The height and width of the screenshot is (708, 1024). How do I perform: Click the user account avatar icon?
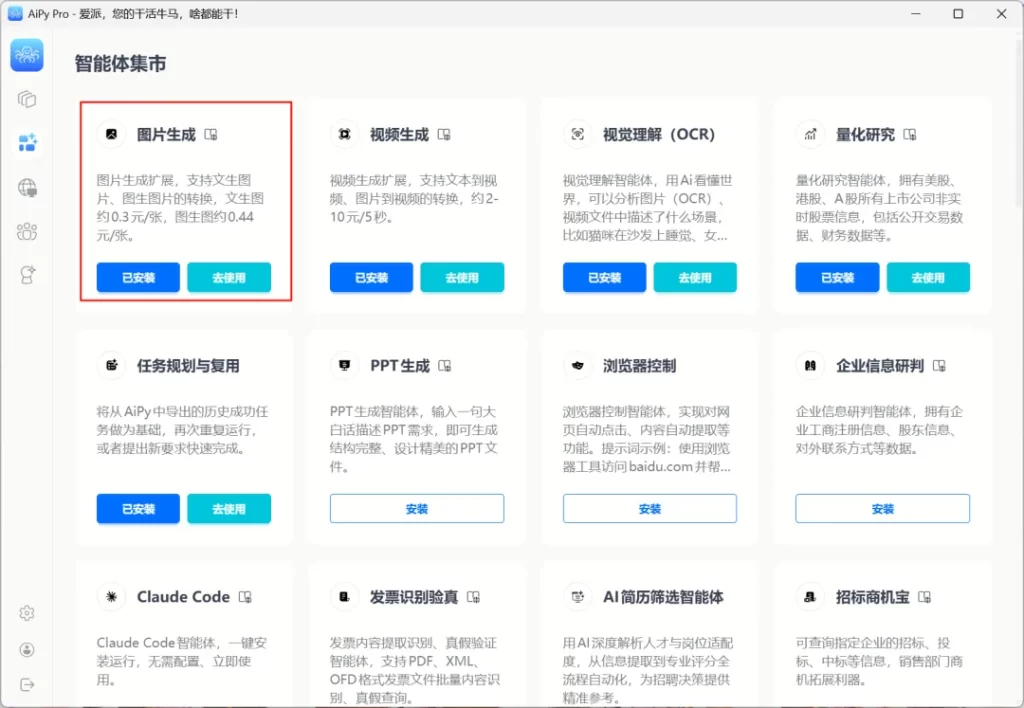click(x=27, y=649)
